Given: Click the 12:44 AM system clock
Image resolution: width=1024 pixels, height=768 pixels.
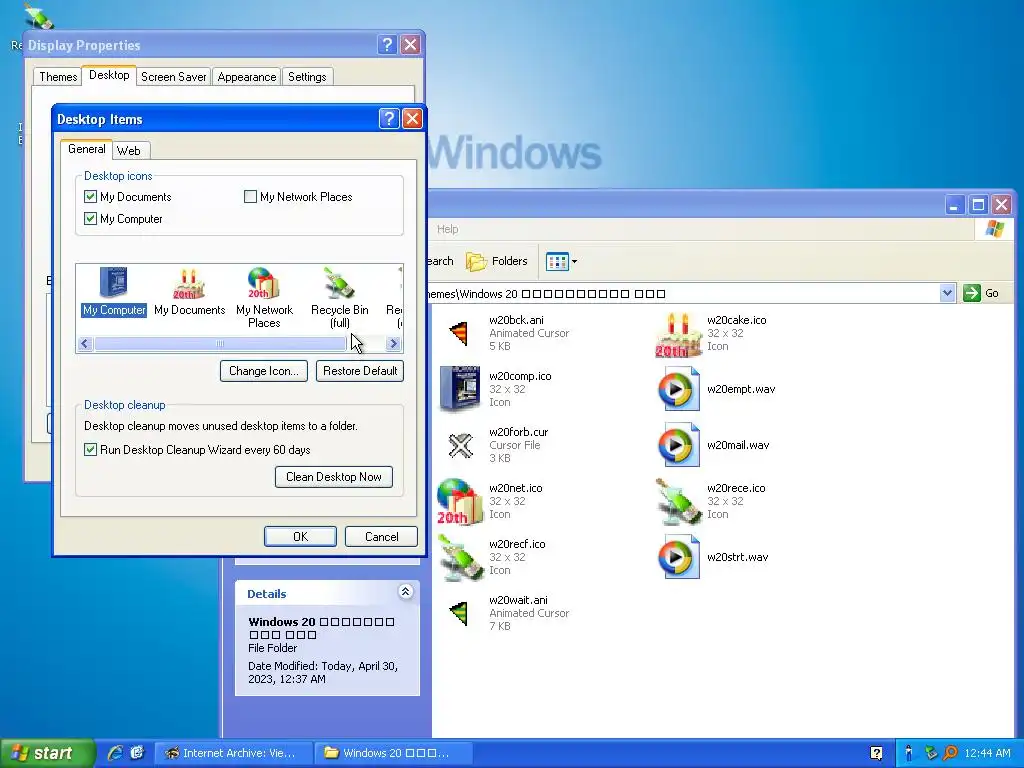Looking at the screenshot, I should tap(987, 753).
